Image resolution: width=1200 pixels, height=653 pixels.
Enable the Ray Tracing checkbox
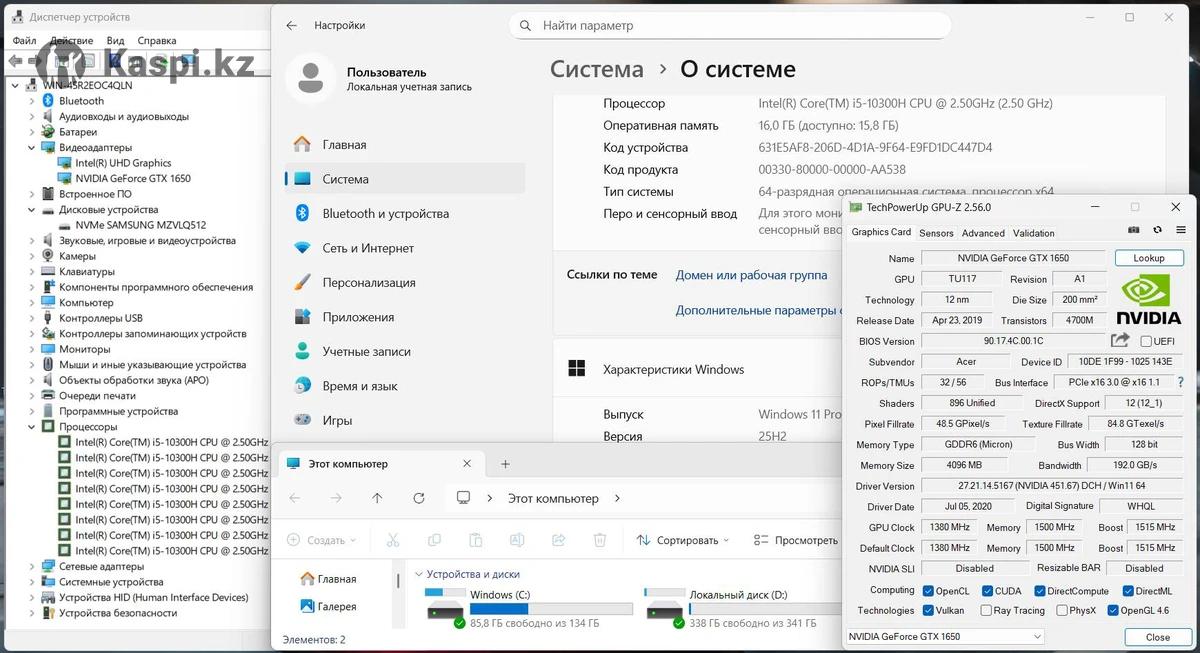(988, 610)
